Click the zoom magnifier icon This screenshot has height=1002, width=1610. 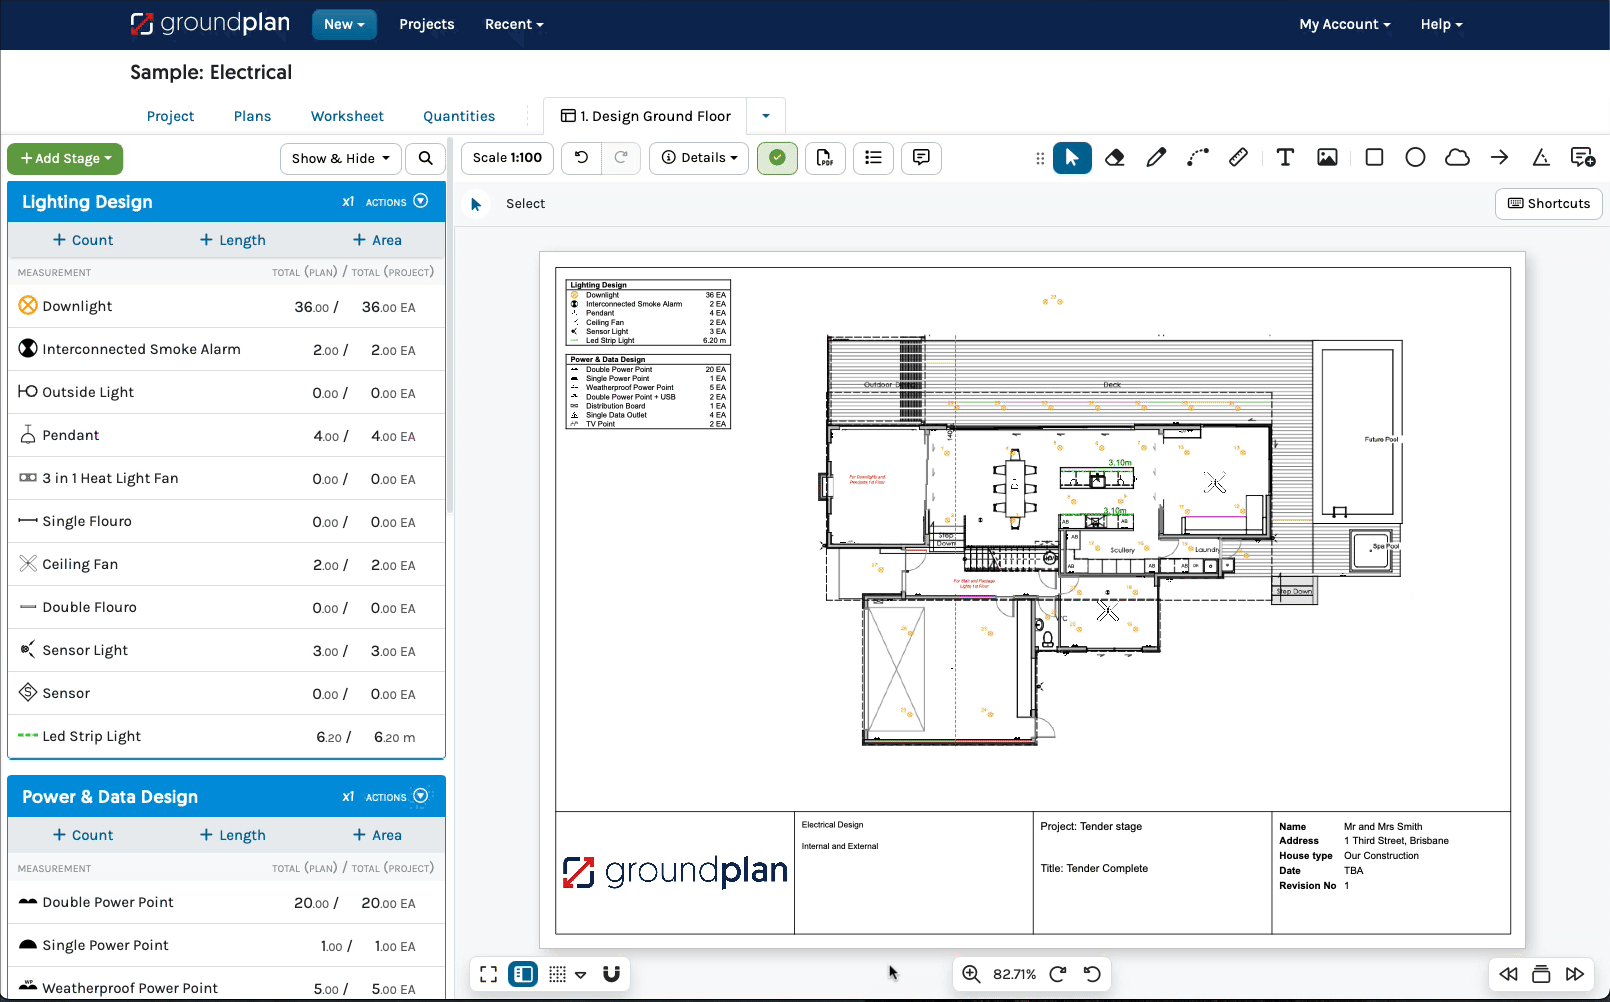coord(971,974)
